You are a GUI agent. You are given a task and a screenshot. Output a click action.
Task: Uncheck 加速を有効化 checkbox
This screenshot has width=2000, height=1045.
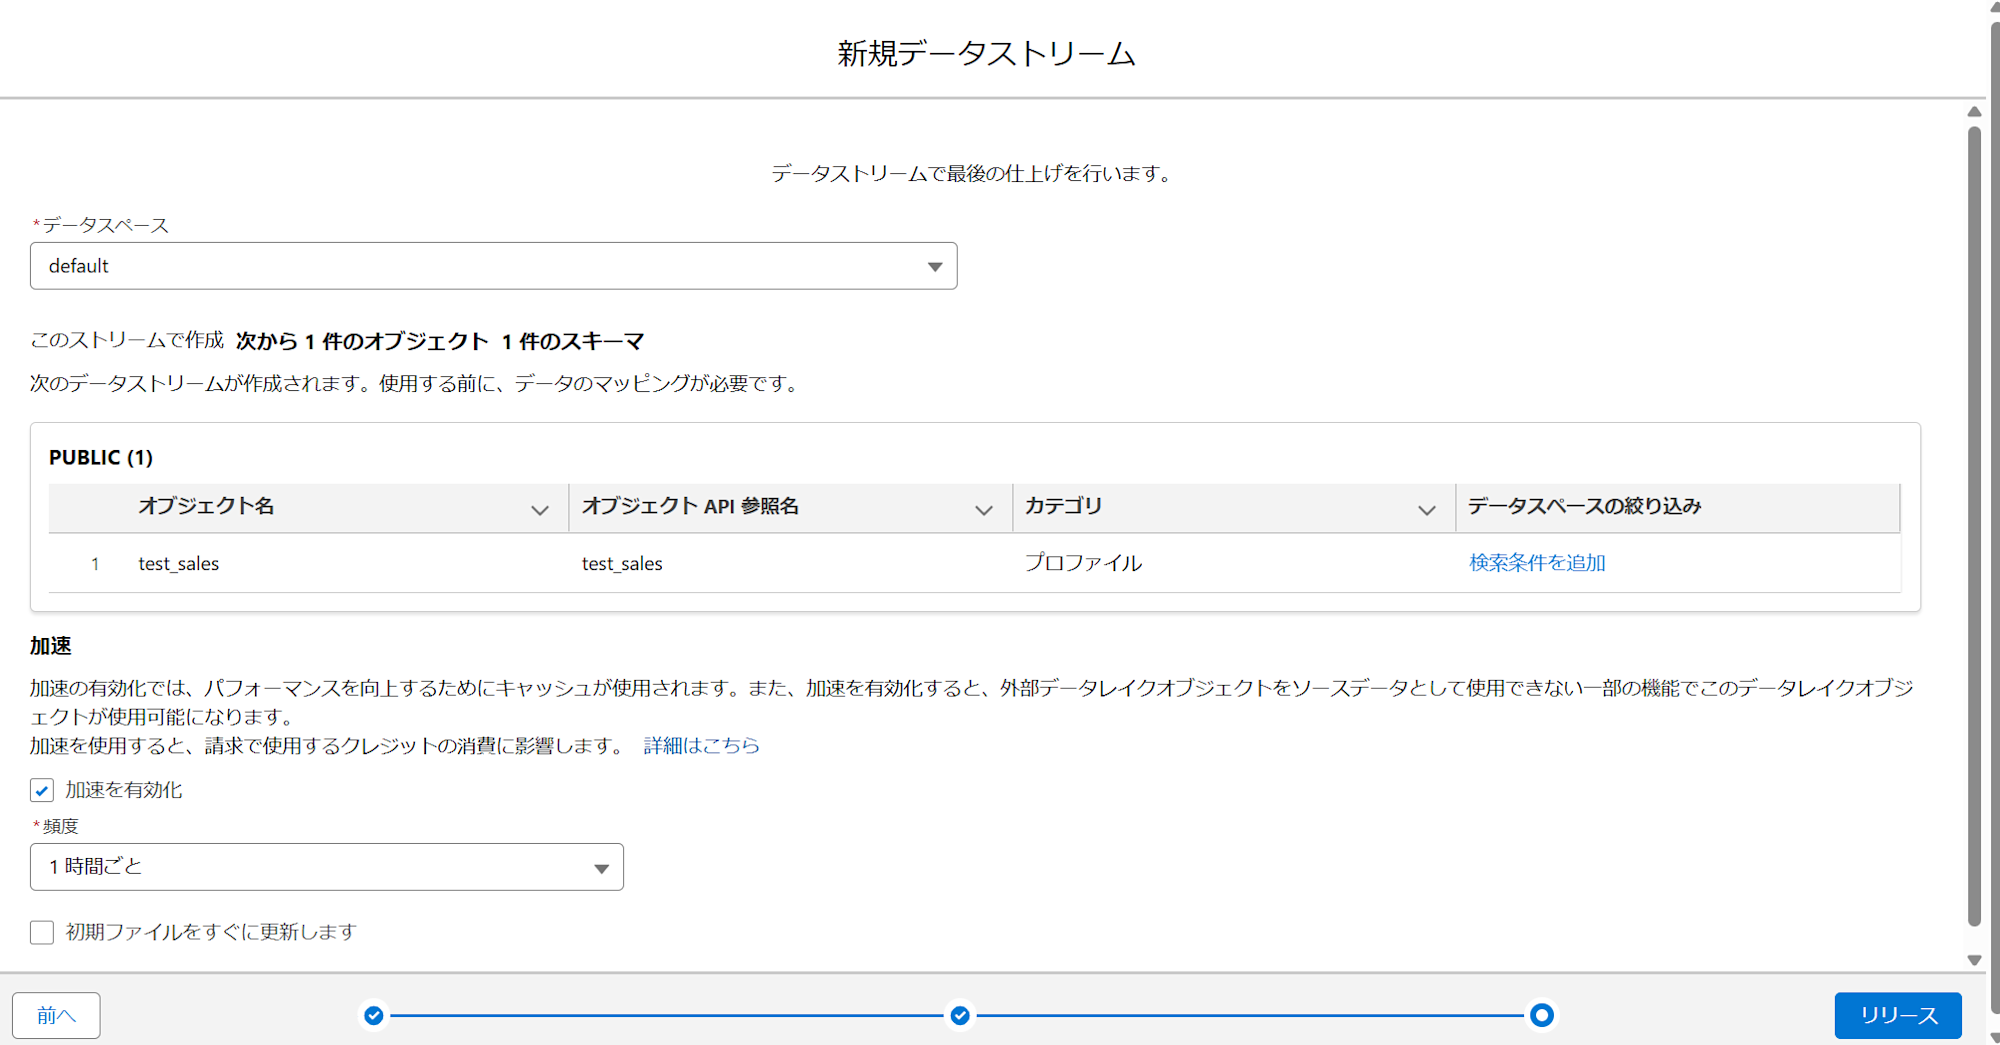42,791
